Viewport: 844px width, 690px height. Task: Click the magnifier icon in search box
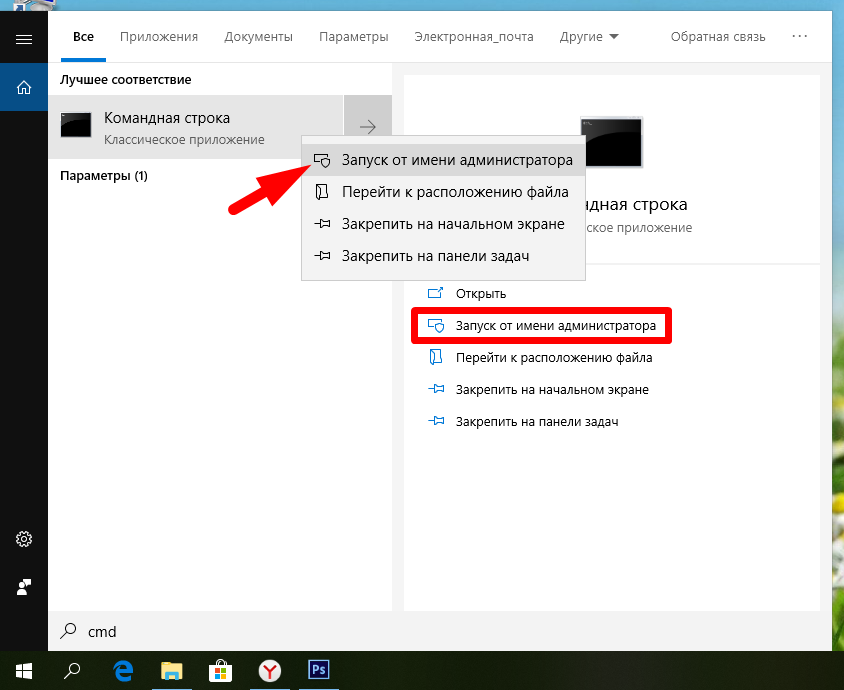(x=68, y=631)
